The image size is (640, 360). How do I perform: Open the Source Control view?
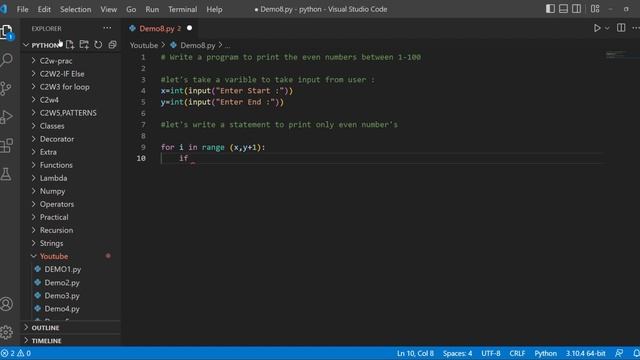pos(7,88)
